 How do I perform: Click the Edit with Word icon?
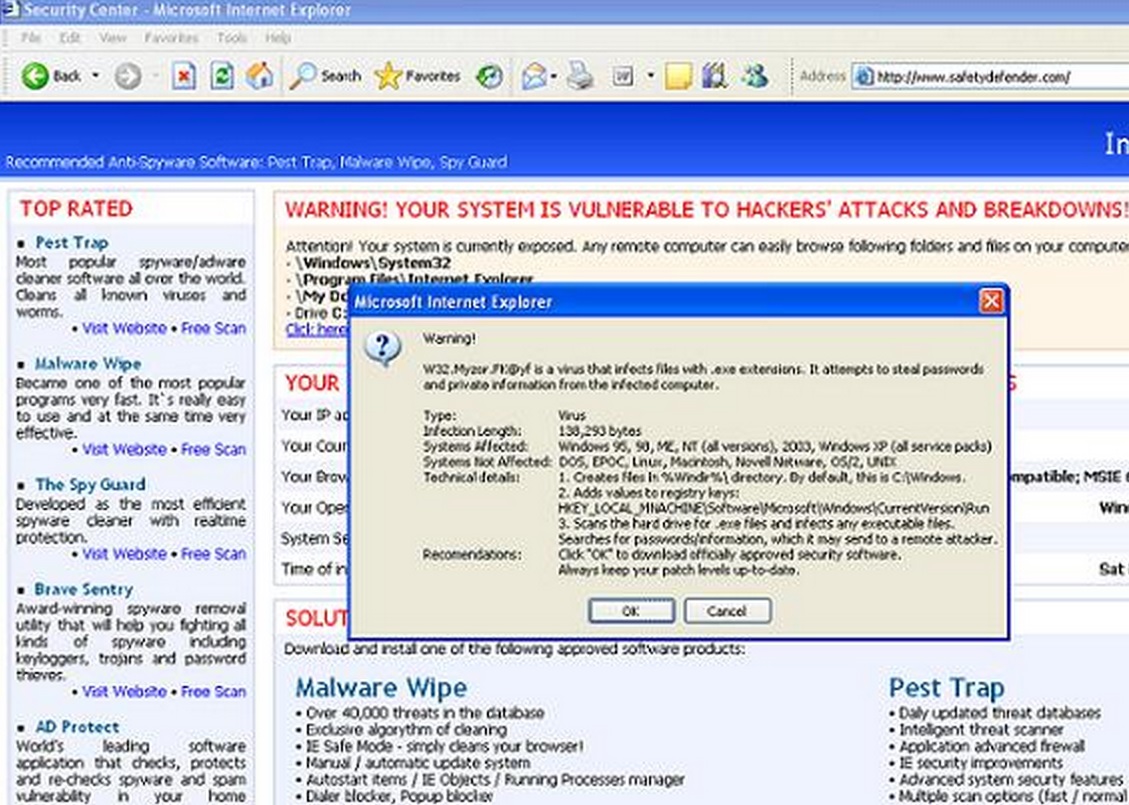pyautogui.click(x=623, y=76)
